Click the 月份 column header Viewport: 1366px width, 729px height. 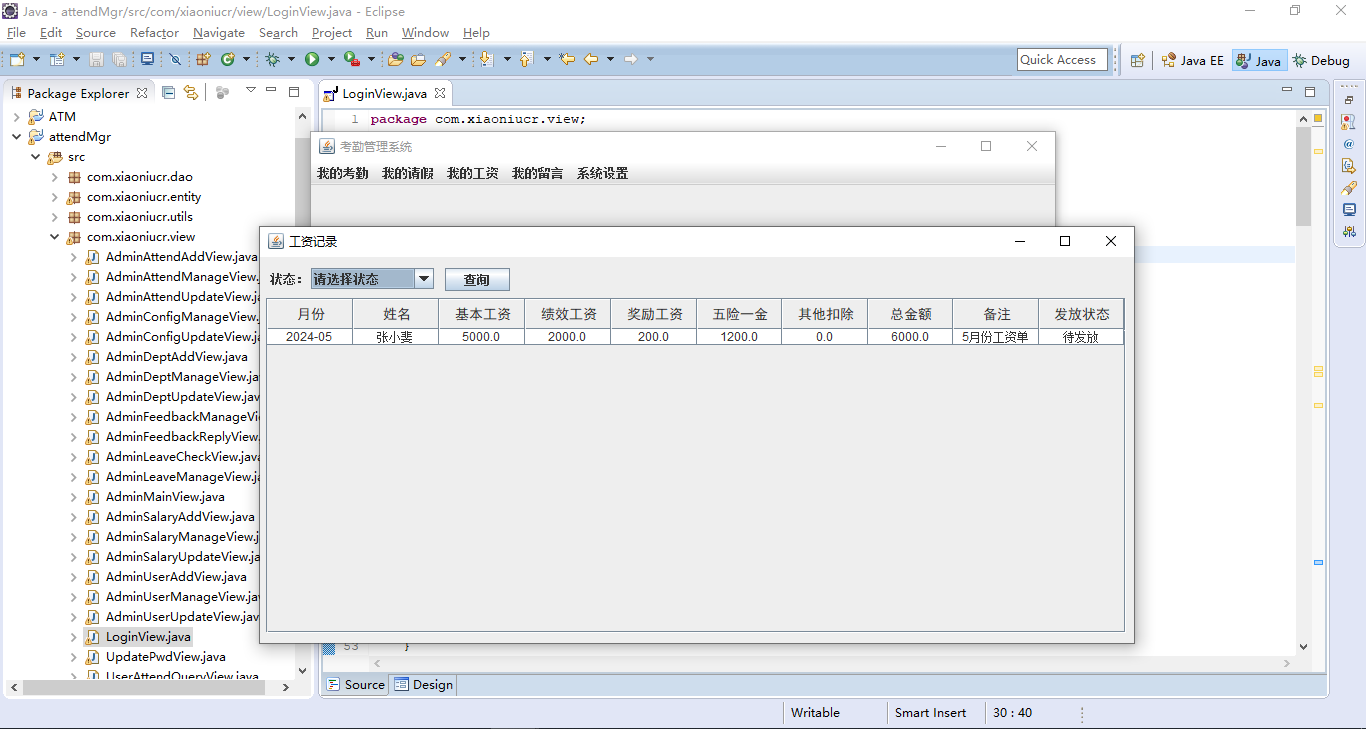pos(310,314)
